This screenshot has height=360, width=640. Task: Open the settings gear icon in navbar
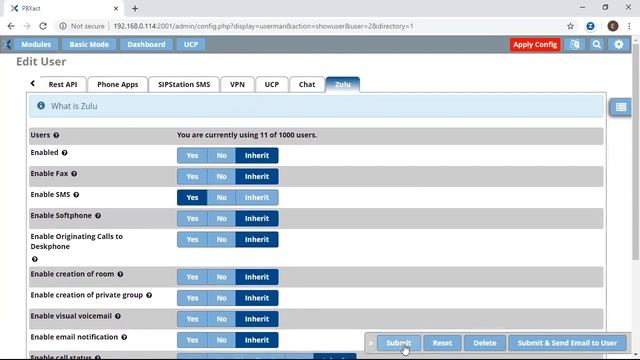point(619,44)
